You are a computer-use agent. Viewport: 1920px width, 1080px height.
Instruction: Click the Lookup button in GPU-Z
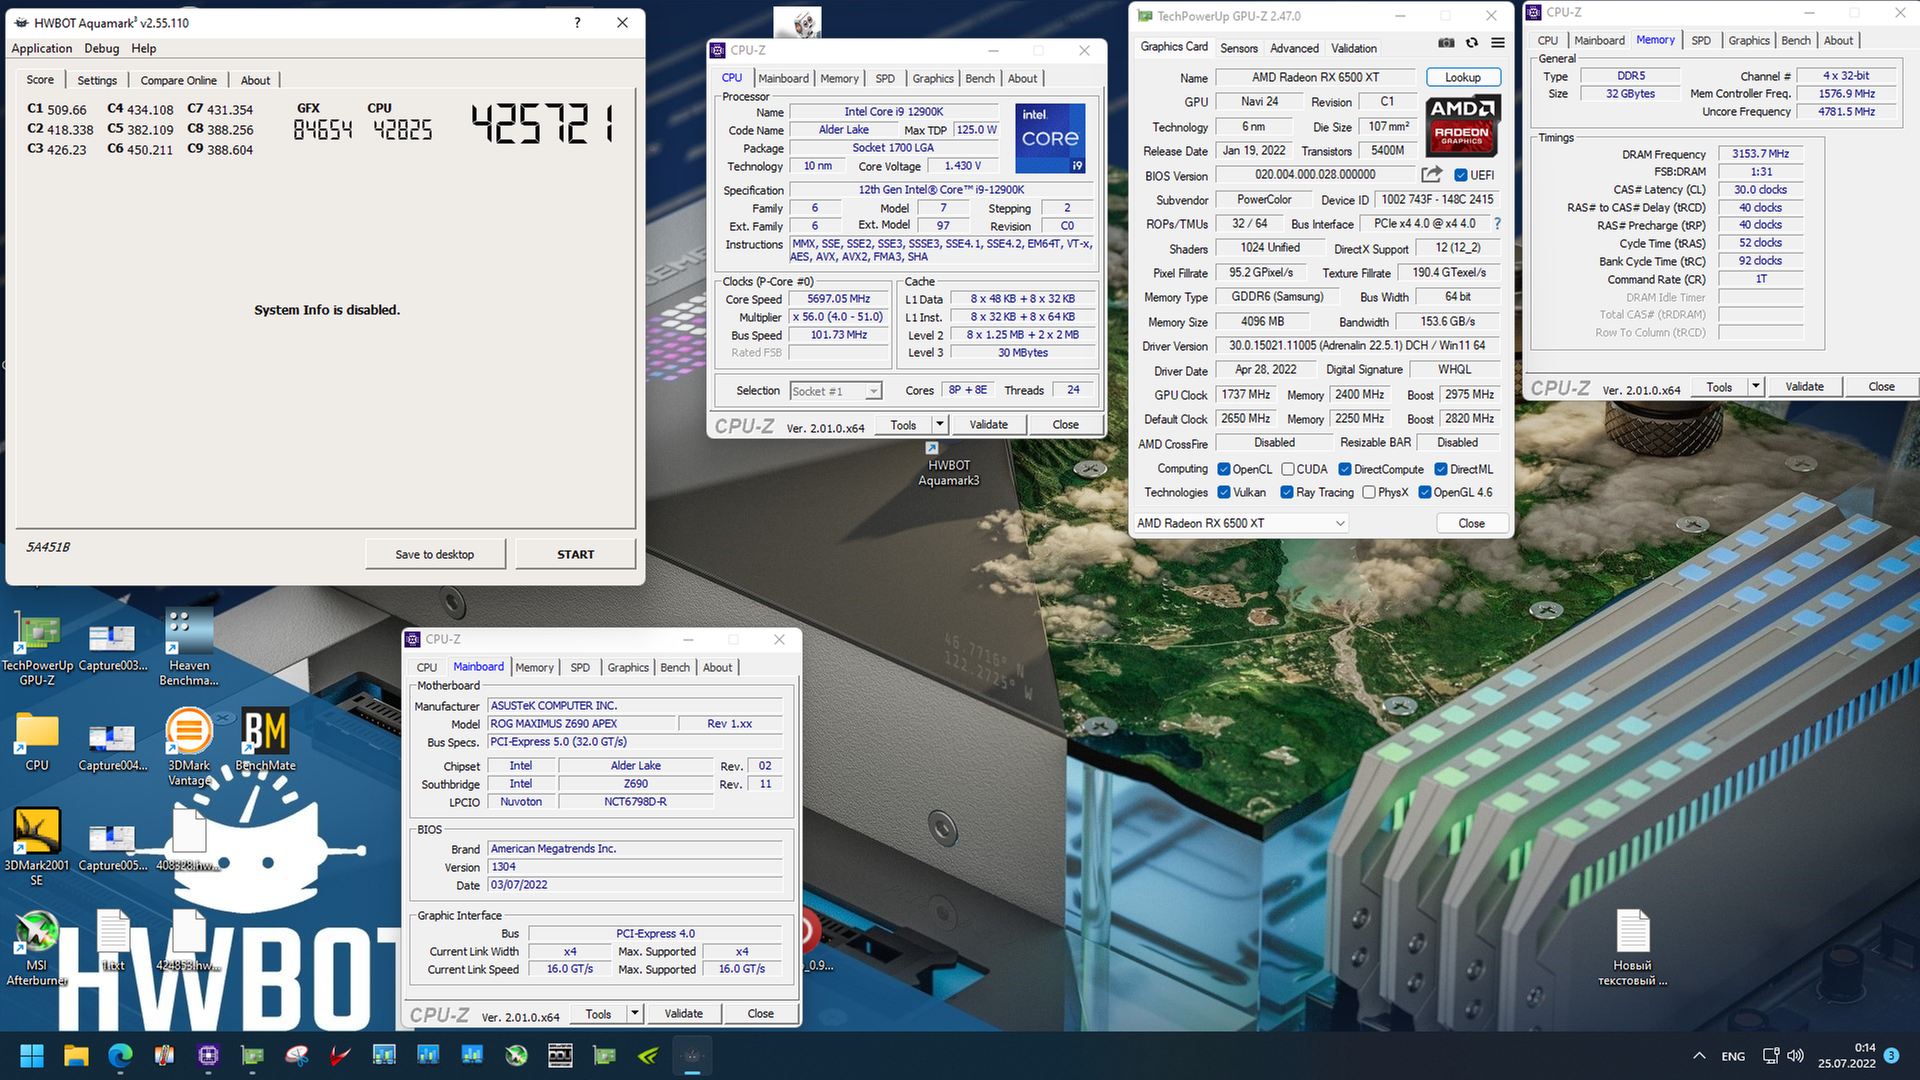[x=1462, y=77]
